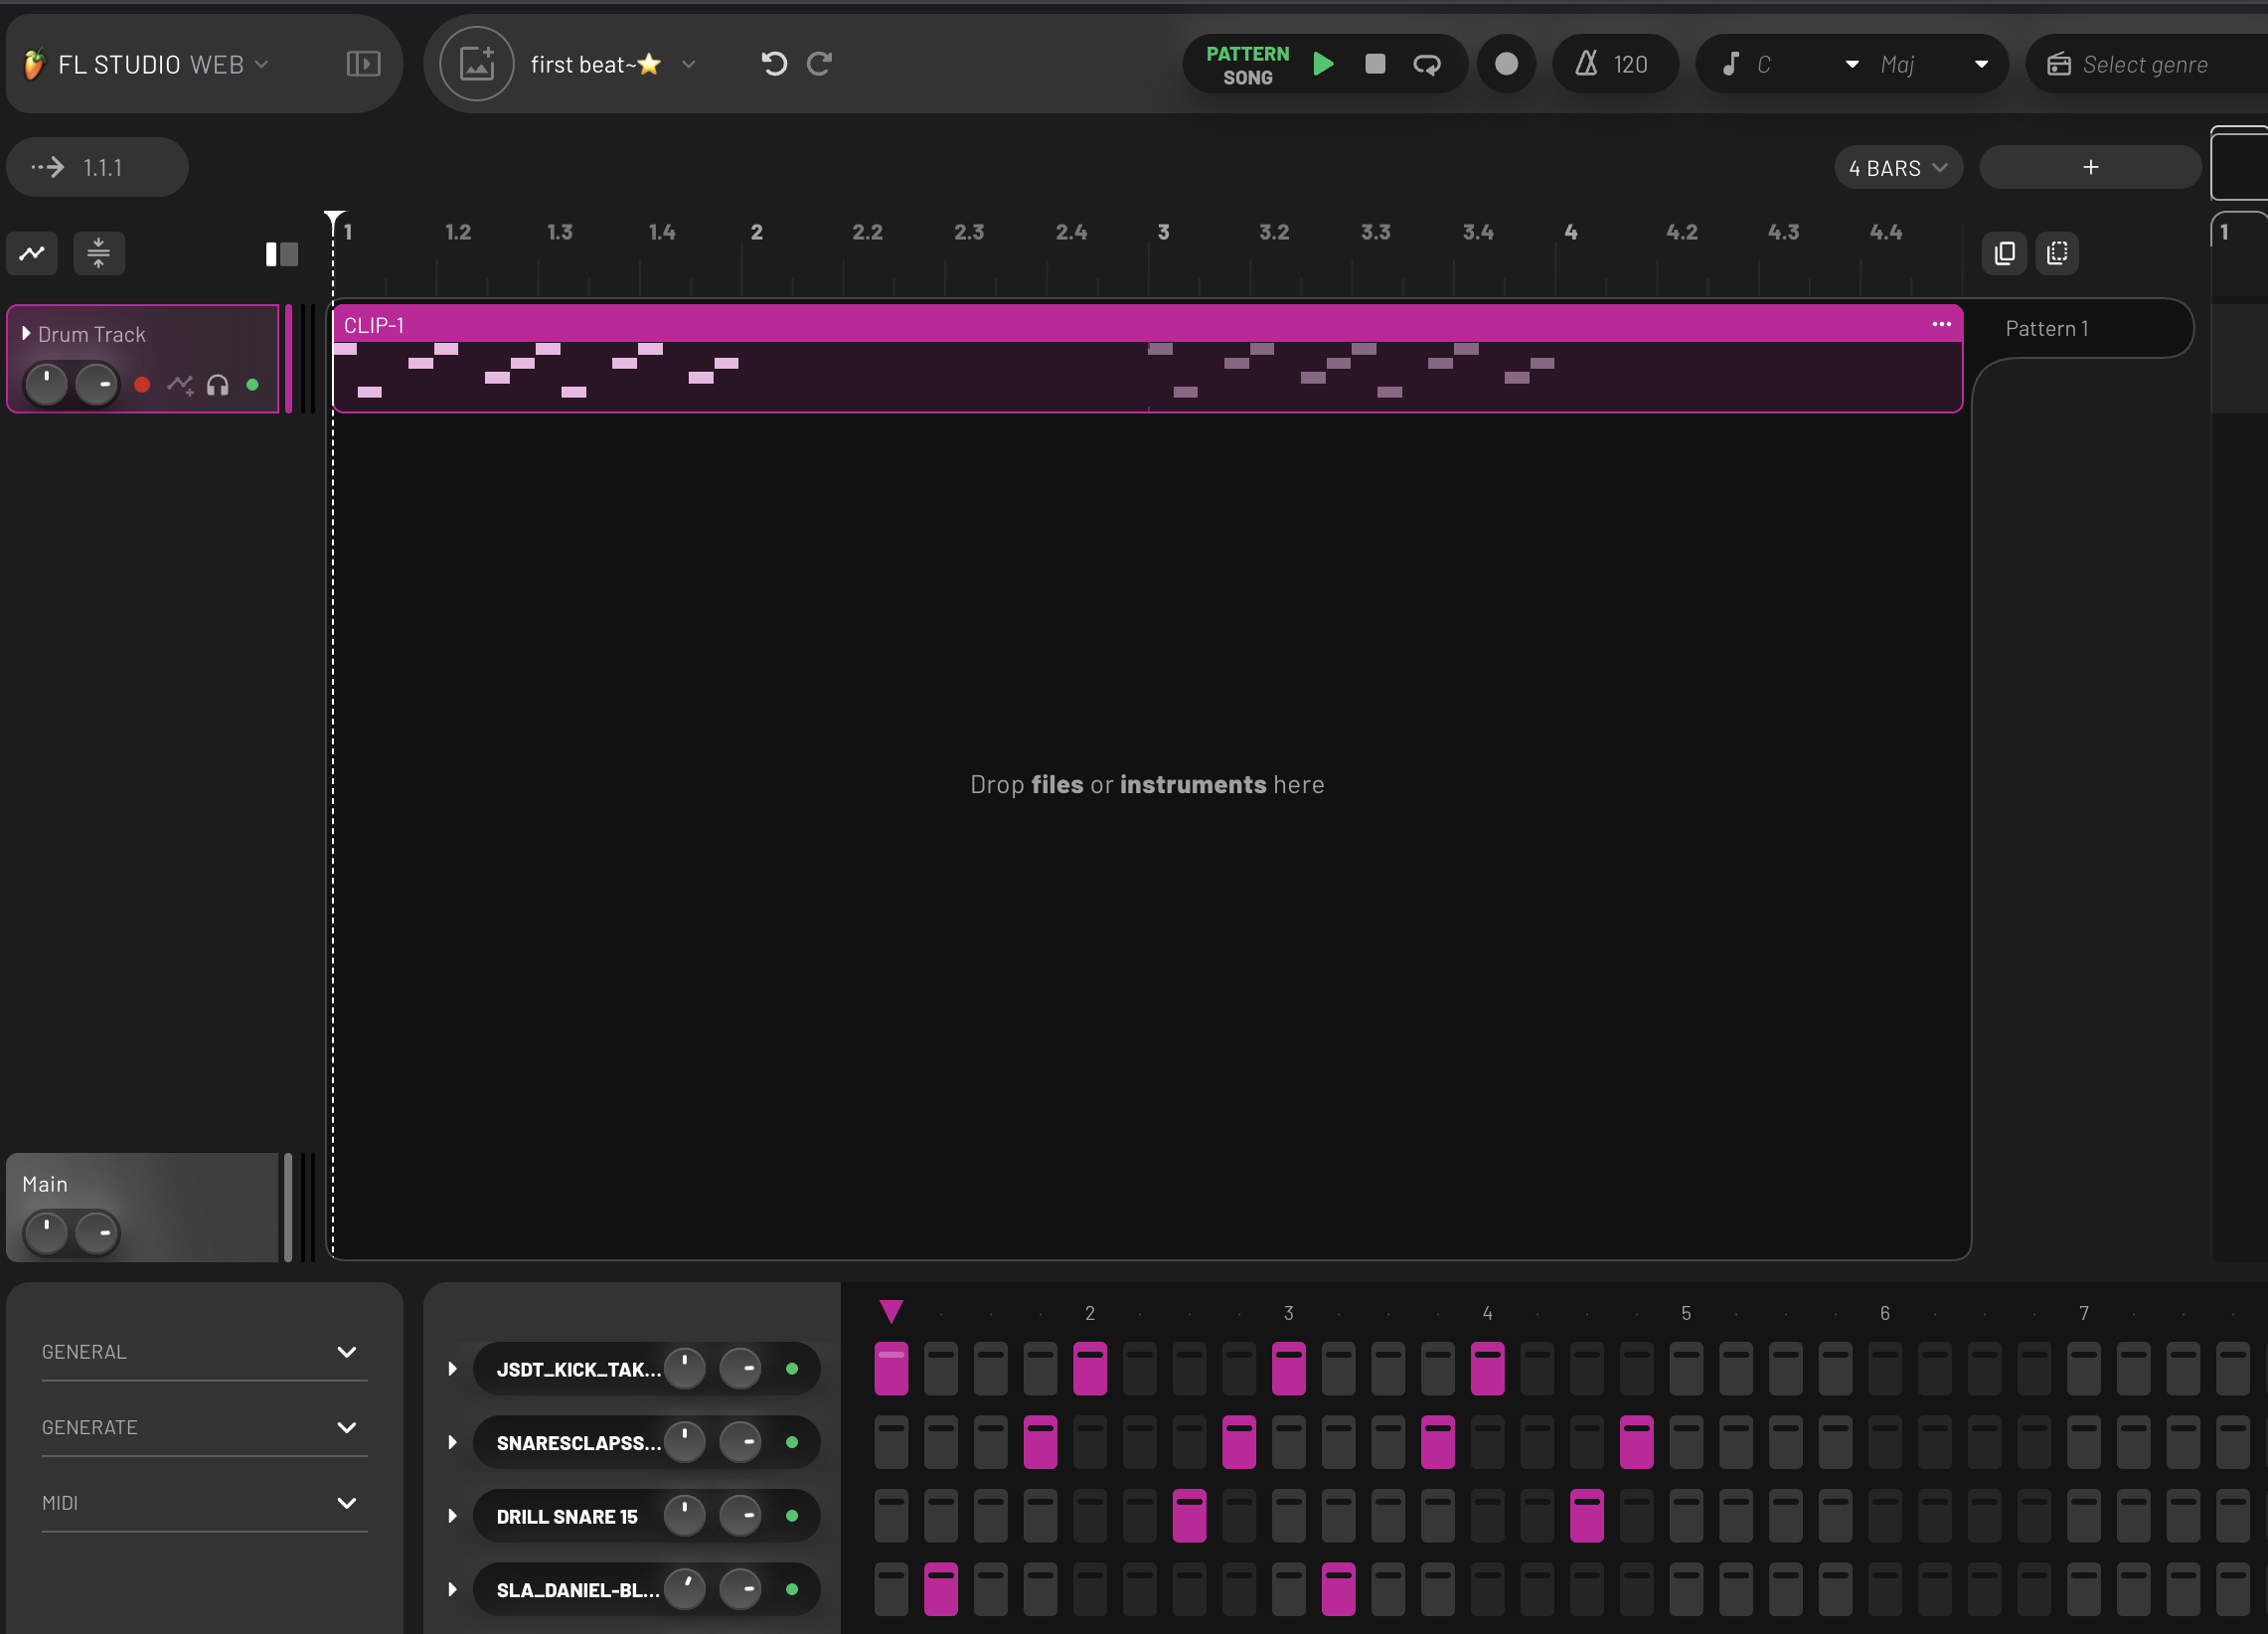Click the collapse tracks height icon
Screen dimensions: 2268x1634
[x=98, y=253]
